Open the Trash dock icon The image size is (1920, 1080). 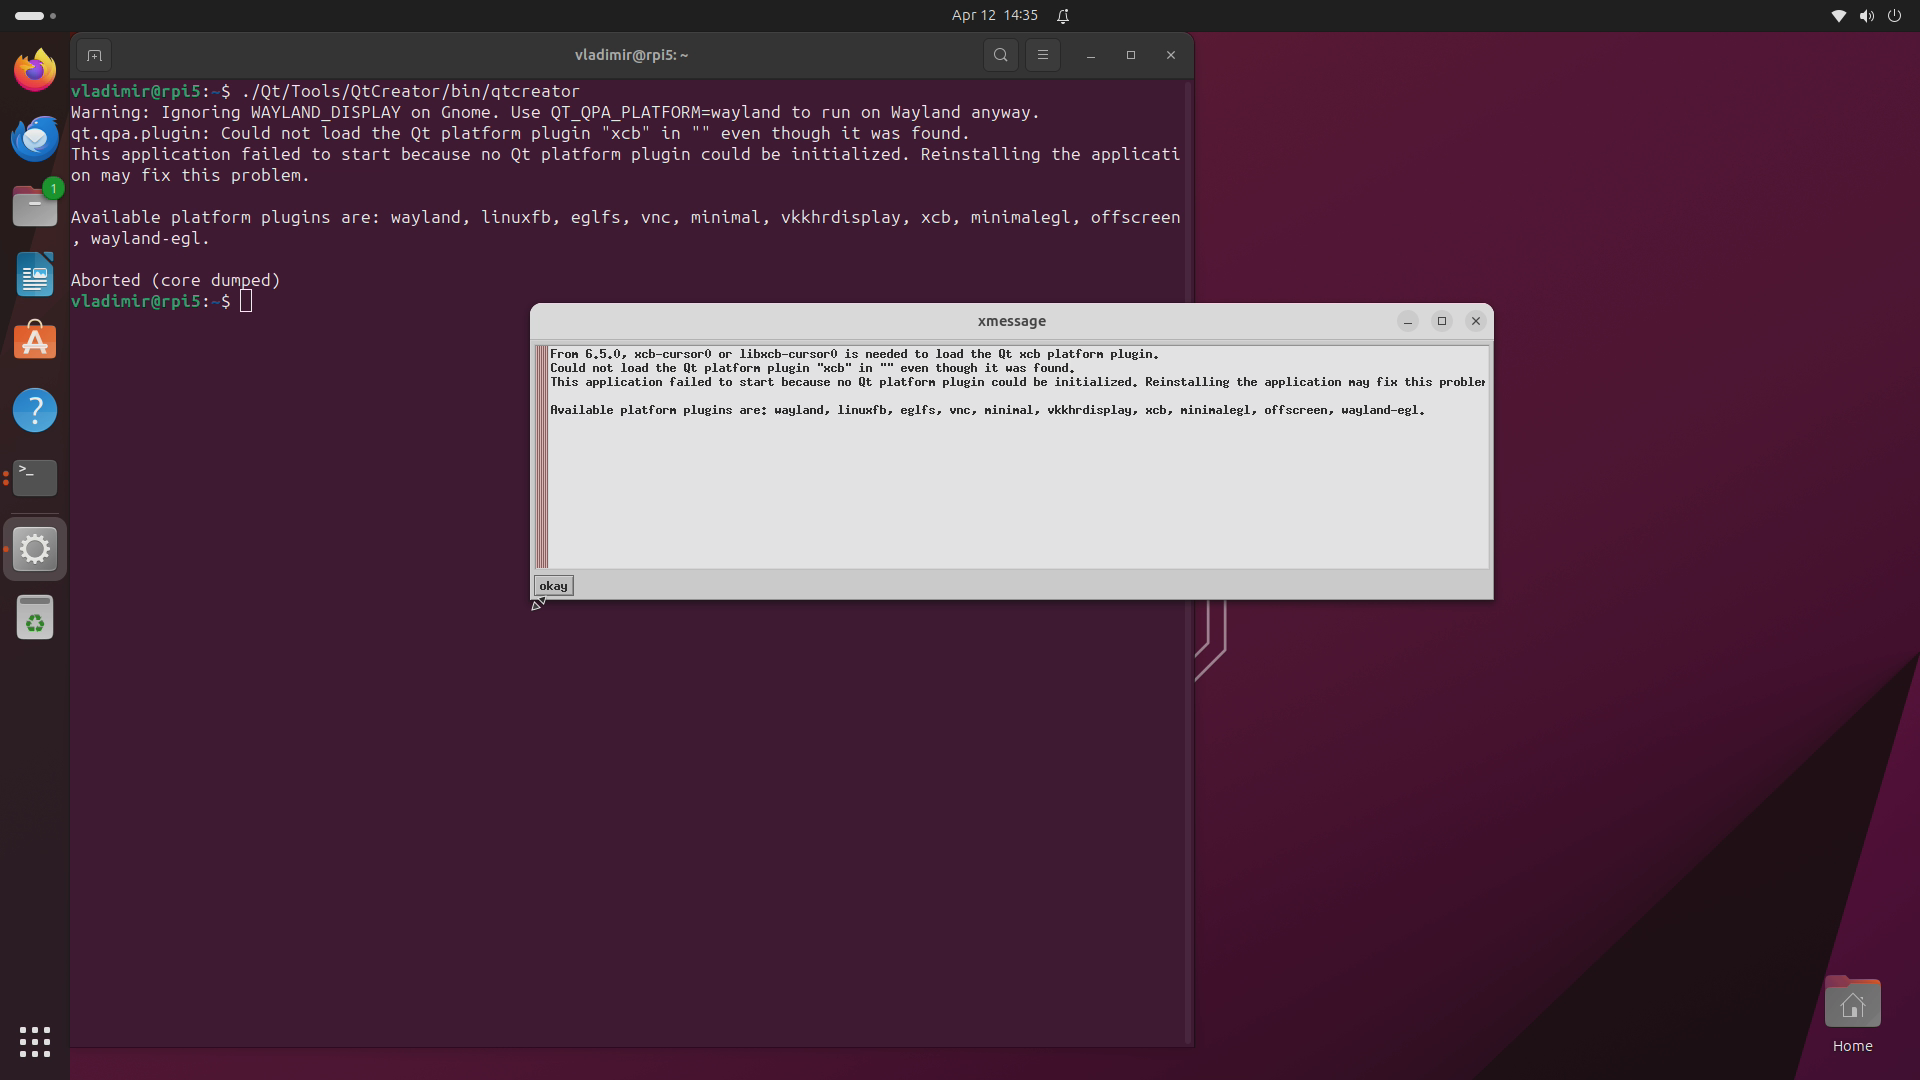pos(35,617)
